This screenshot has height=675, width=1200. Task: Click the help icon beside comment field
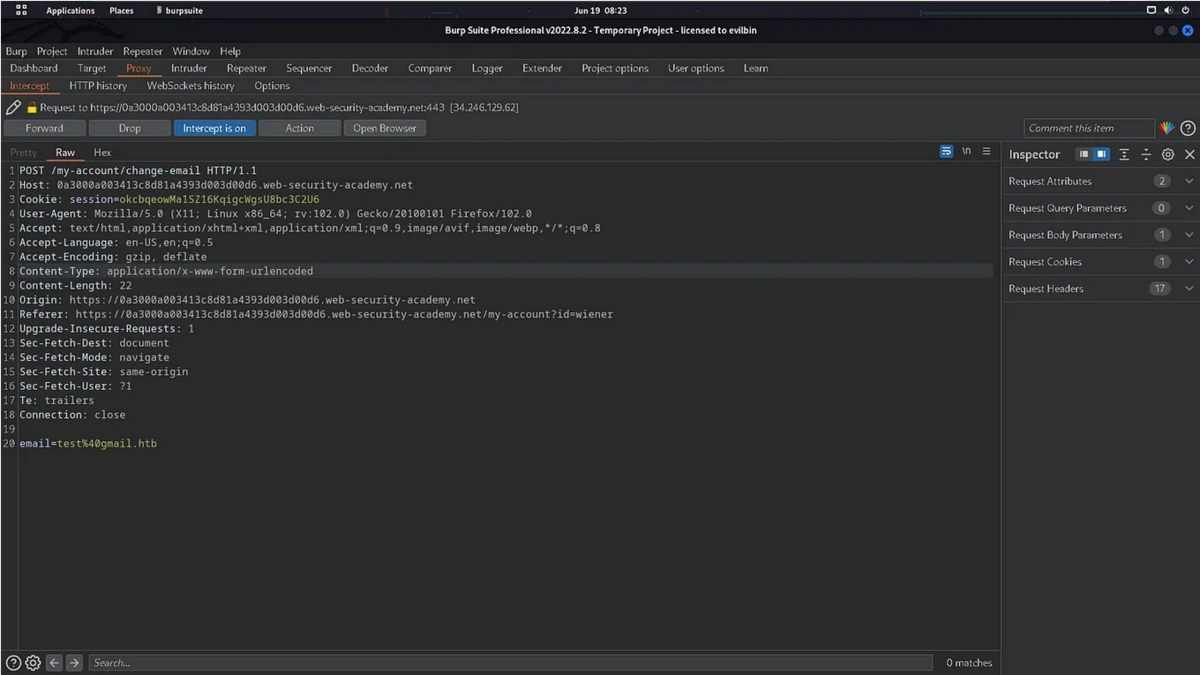(x=1188, y=128)
